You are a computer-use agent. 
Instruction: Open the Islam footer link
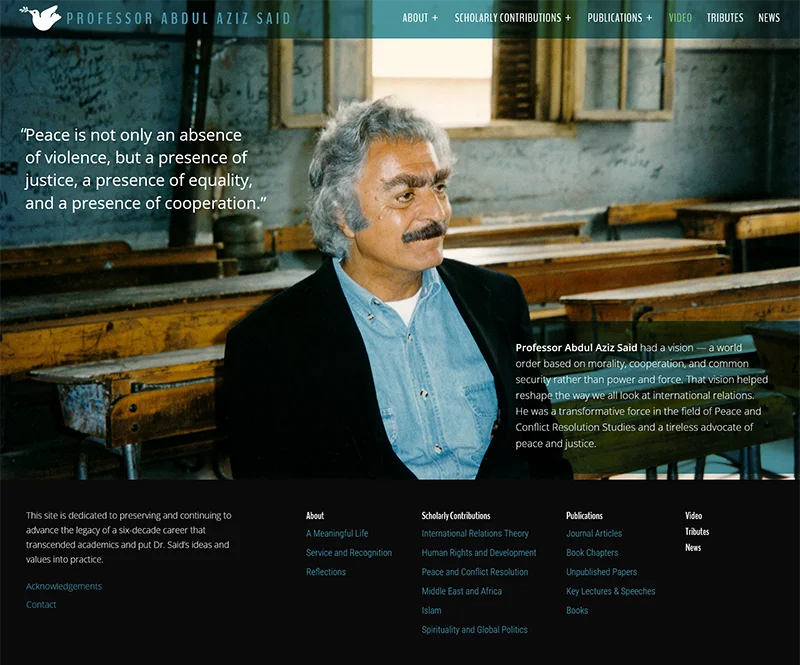pos(432,610)
